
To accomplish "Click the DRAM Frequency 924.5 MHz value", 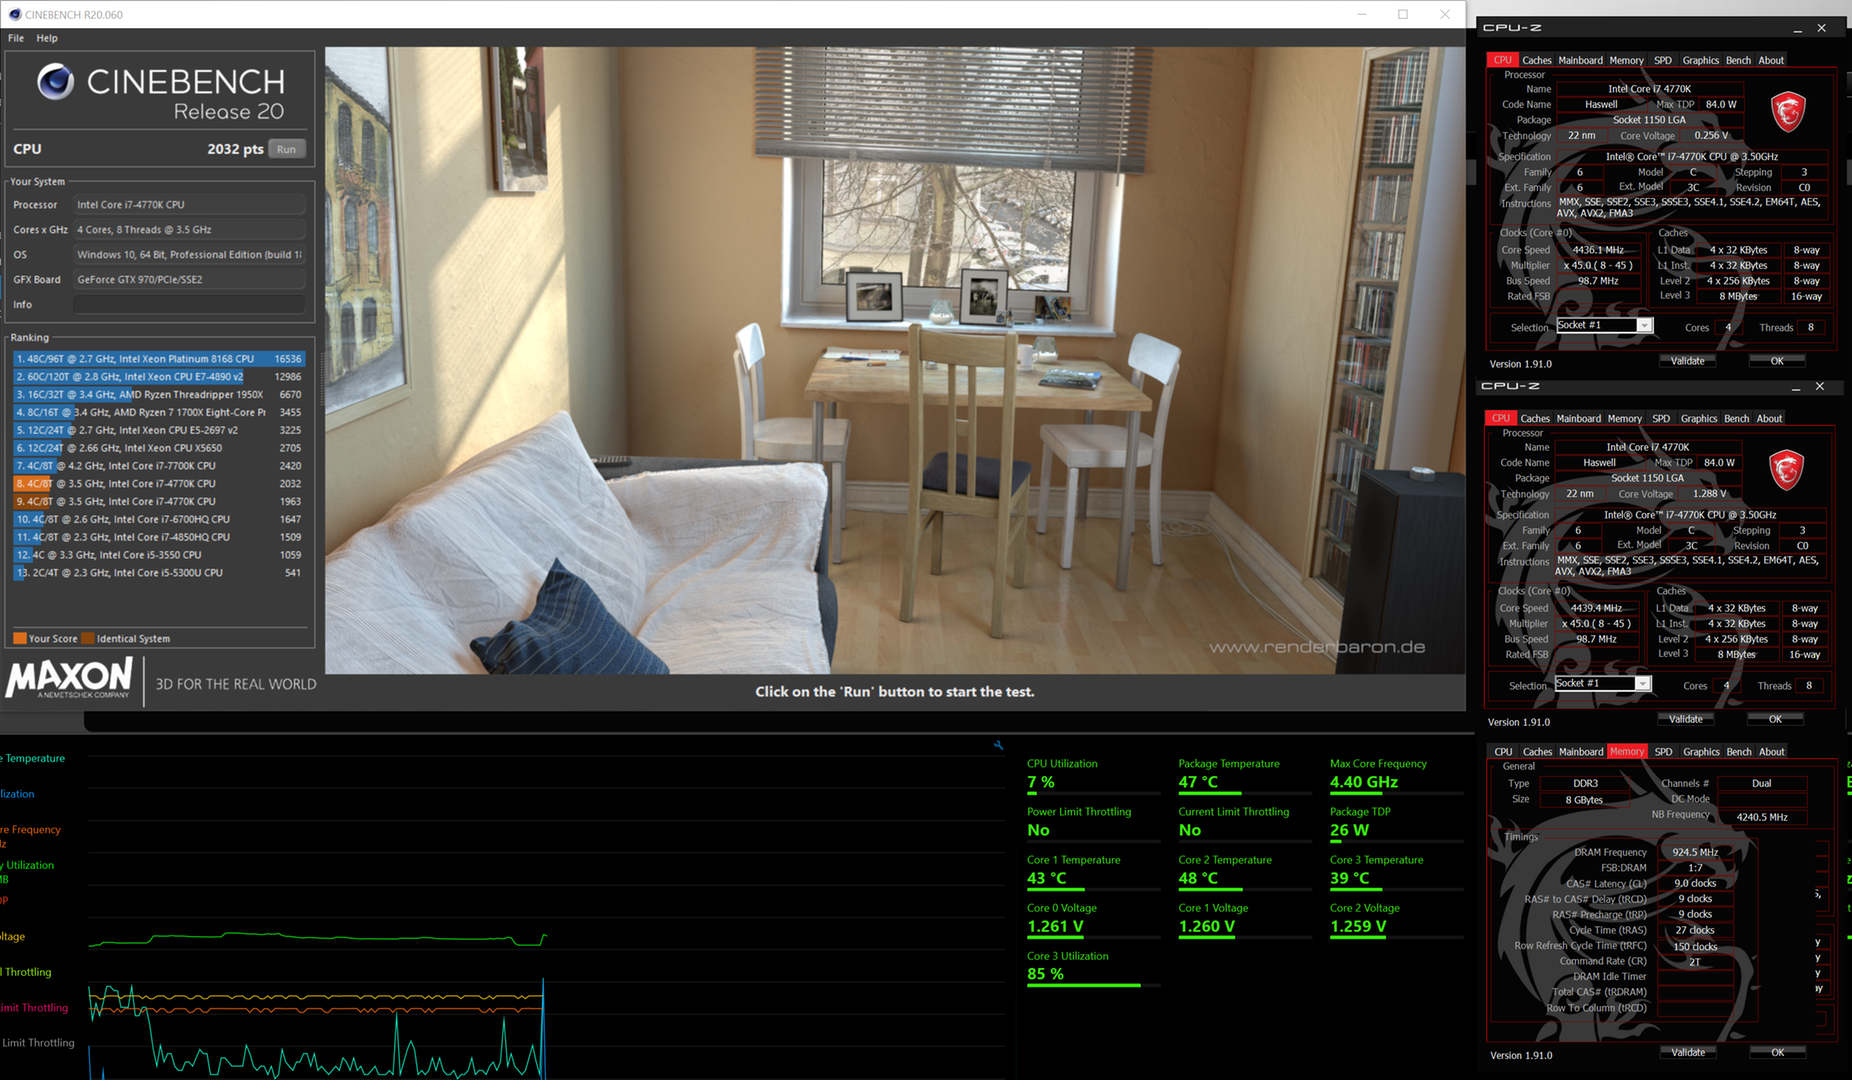I will [1695, 852].
